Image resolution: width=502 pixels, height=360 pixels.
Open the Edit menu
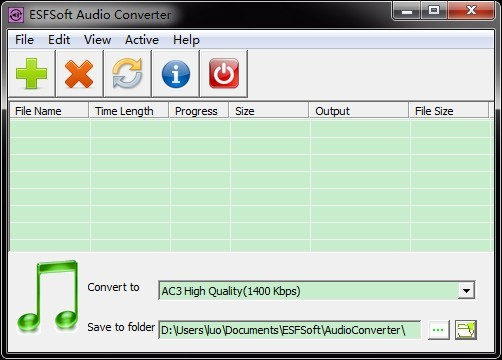[59, 40]
